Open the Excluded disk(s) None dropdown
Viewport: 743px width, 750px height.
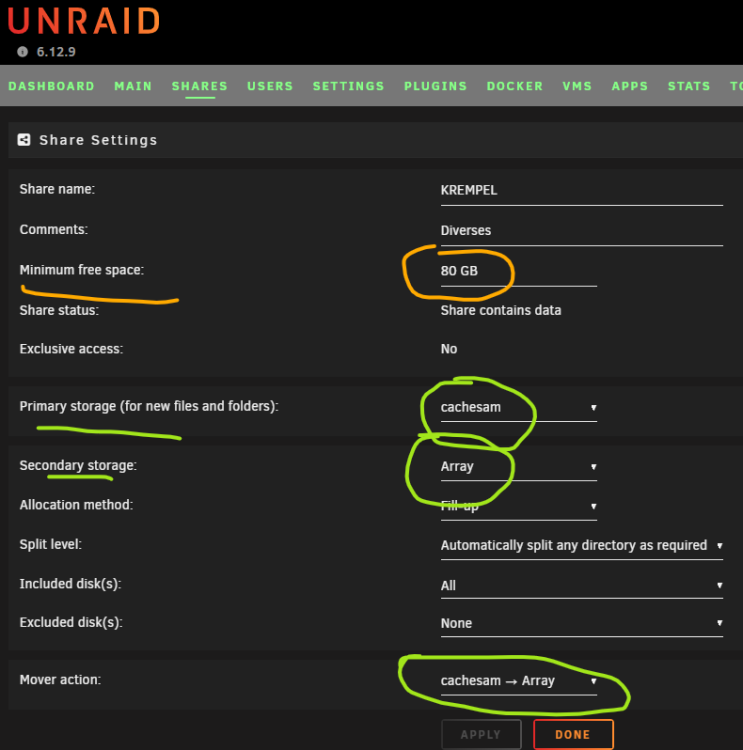pos(581,623)
